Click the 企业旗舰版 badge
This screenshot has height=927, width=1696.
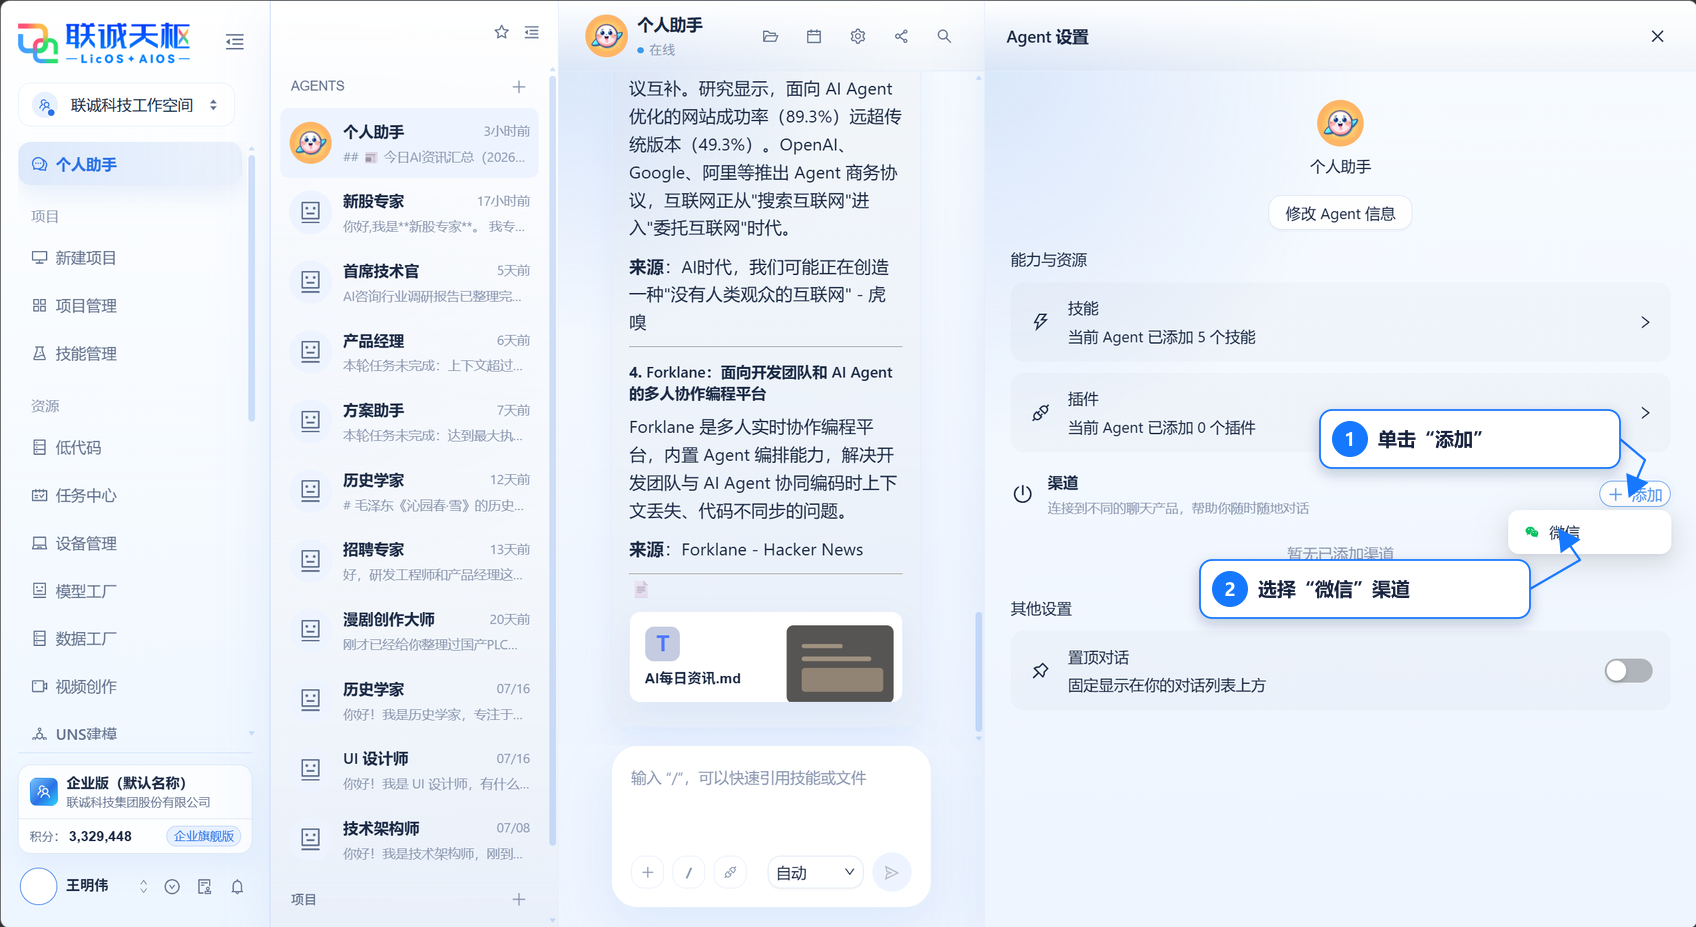click(x=204, y=836)
